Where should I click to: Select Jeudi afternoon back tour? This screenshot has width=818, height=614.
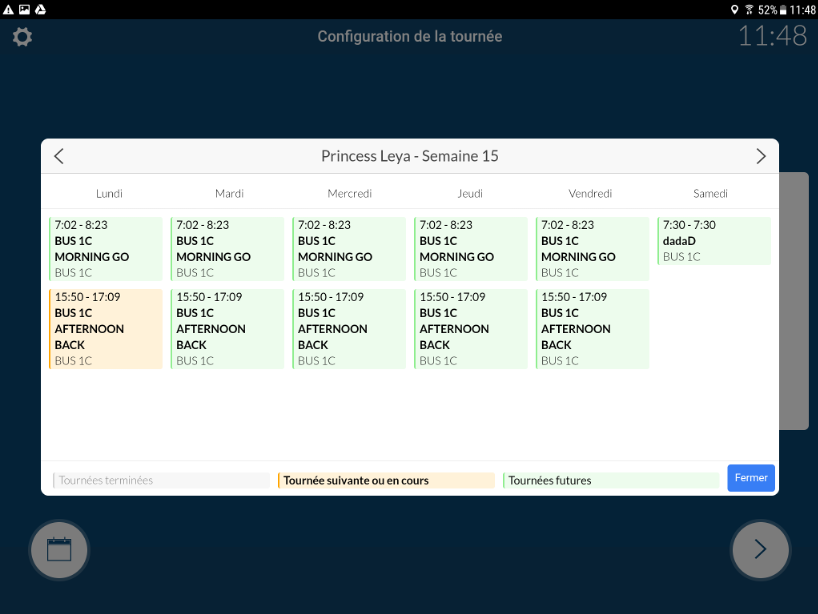(470, 329)
